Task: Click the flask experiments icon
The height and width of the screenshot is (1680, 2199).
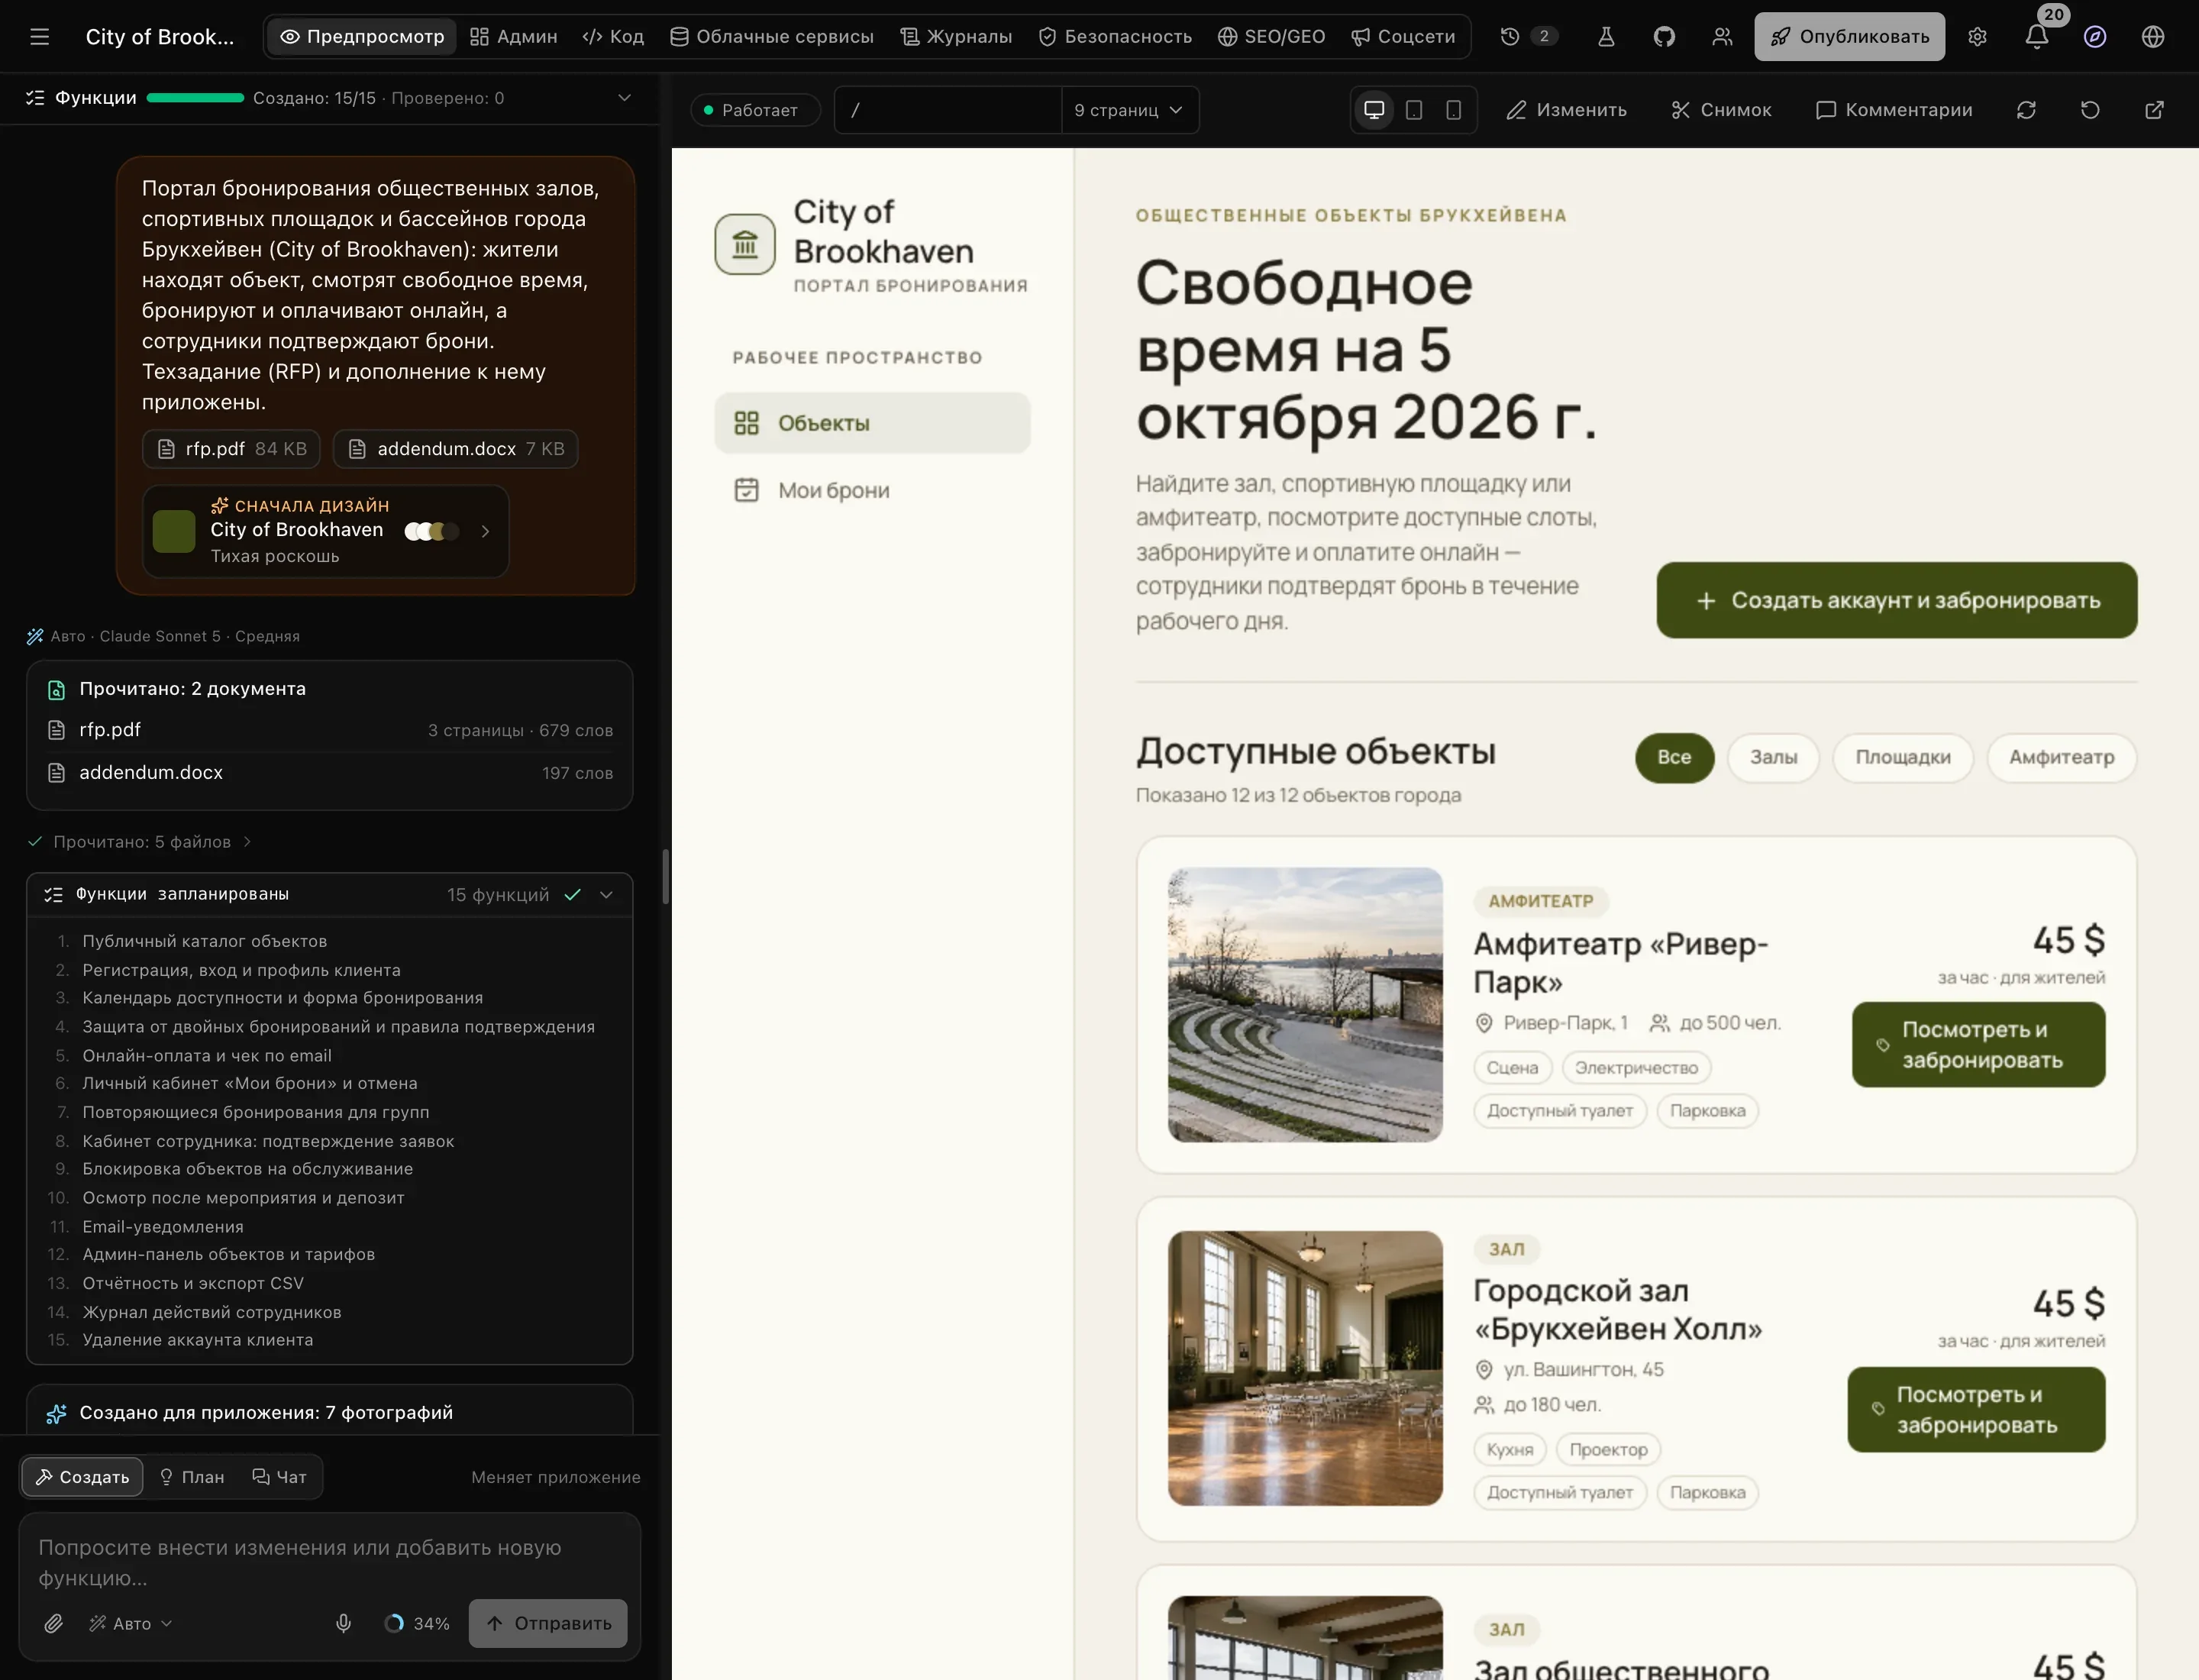Action: tap(1606, 37)
